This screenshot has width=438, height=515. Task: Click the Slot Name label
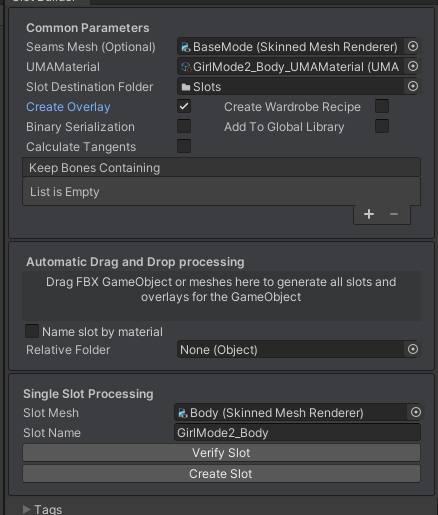coord(52,433)
